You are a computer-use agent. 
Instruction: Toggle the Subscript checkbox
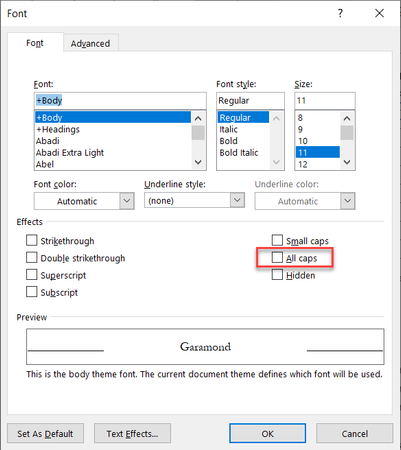32,292
